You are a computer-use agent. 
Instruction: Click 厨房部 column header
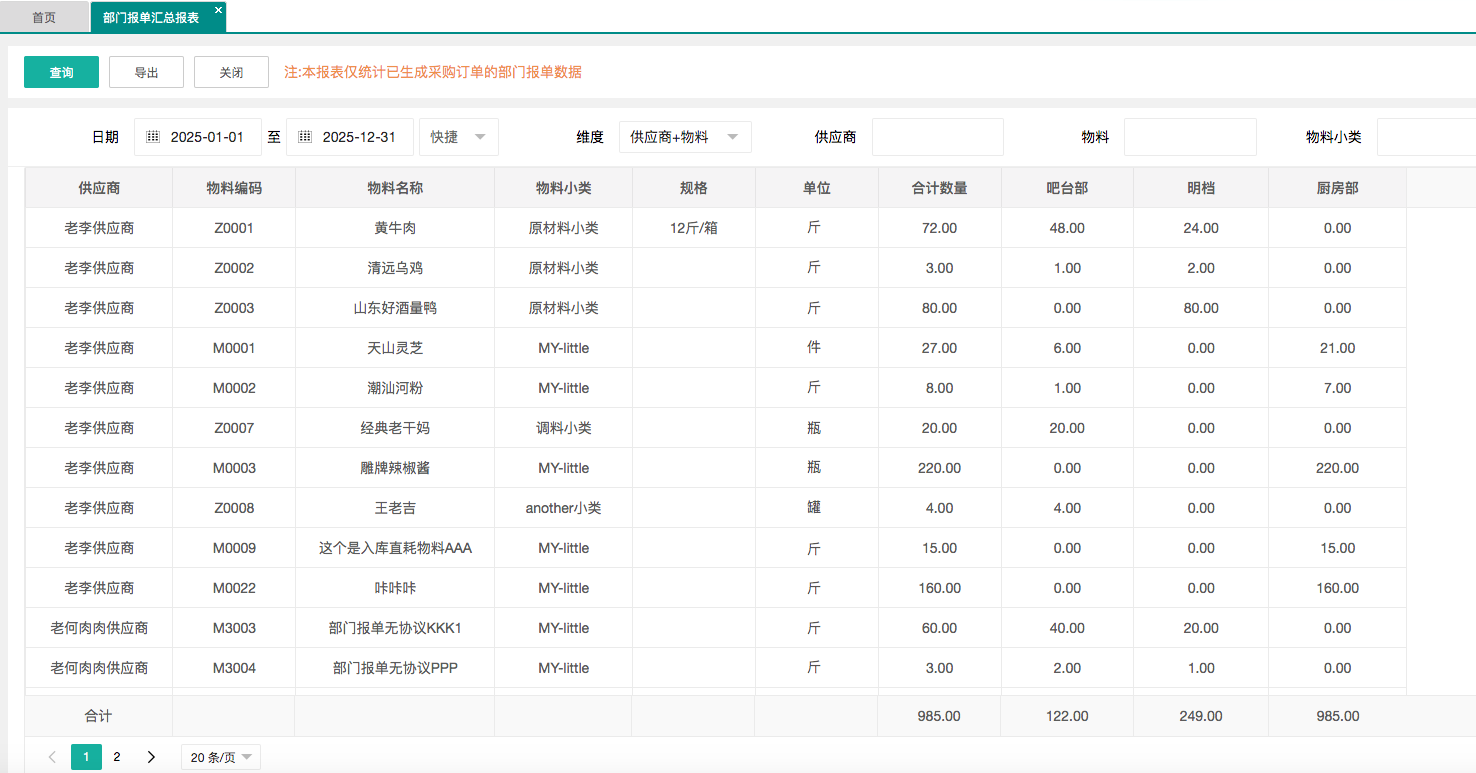(1337, 188)
